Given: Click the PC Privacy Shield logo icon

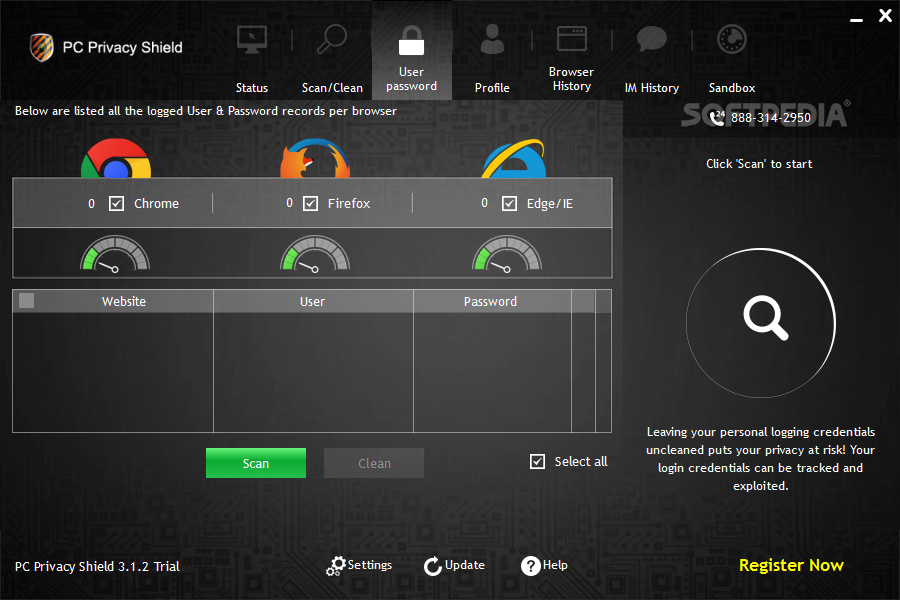Looking at the screenshot, I should [x=42, y=47].
